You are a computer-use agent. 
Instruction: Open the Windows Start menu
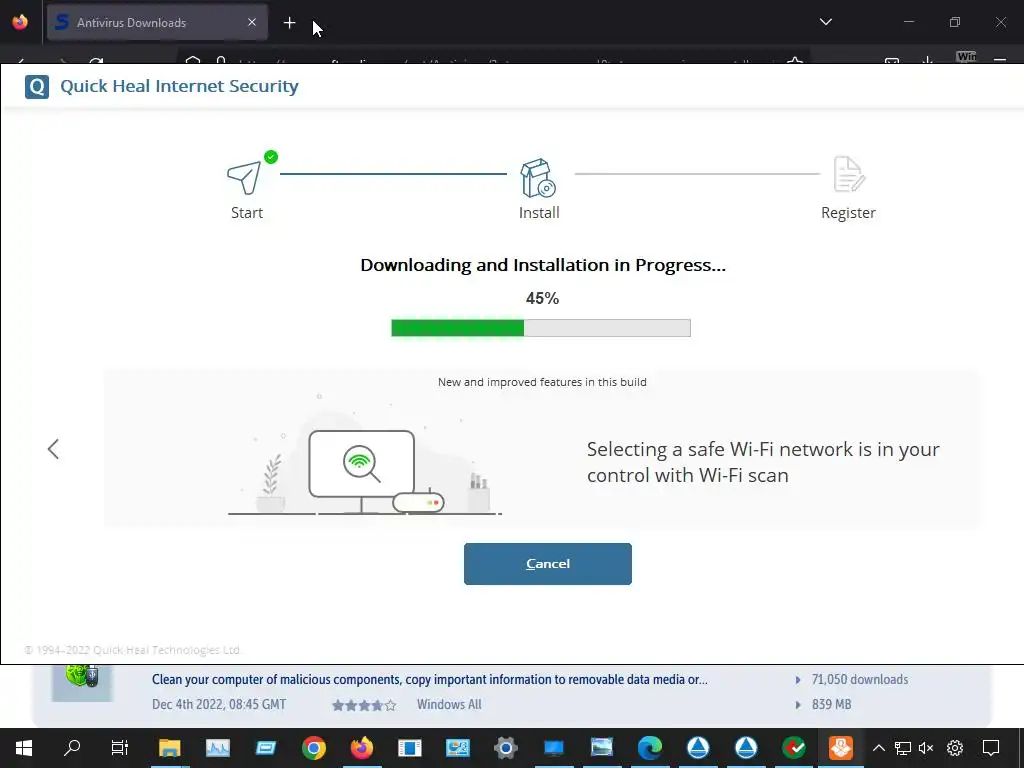point(24,748)
